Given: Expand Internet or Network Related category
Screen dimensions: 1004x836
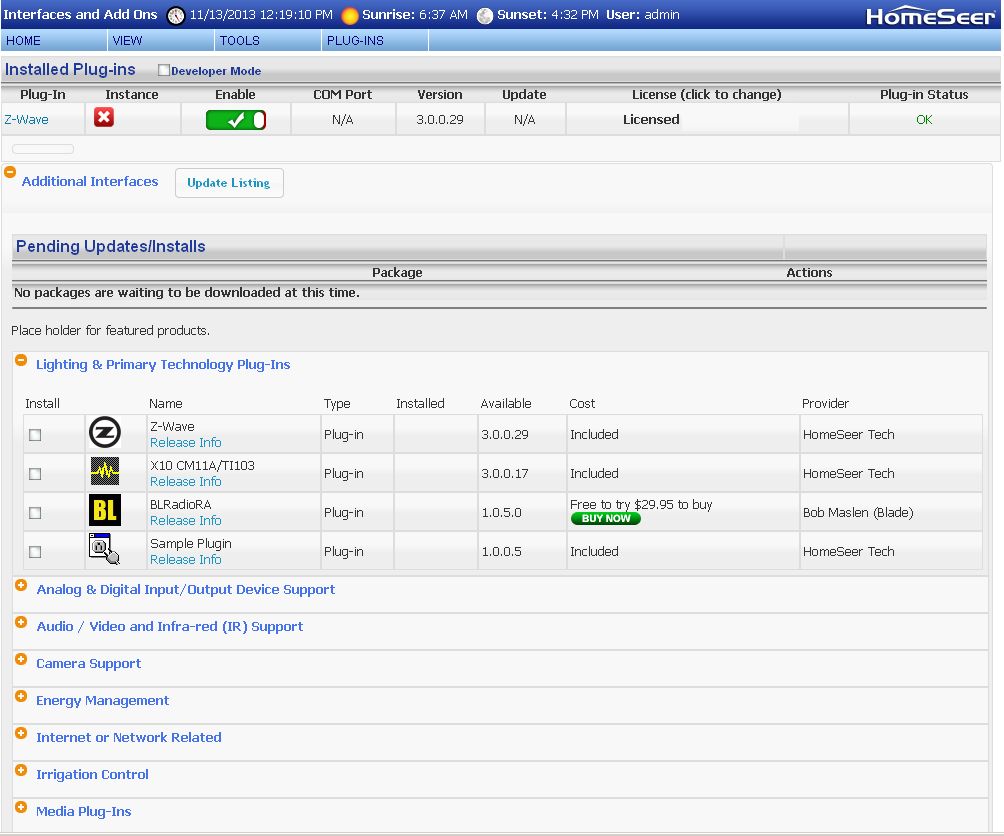Looking at the screenshot, I should point(21,733).
